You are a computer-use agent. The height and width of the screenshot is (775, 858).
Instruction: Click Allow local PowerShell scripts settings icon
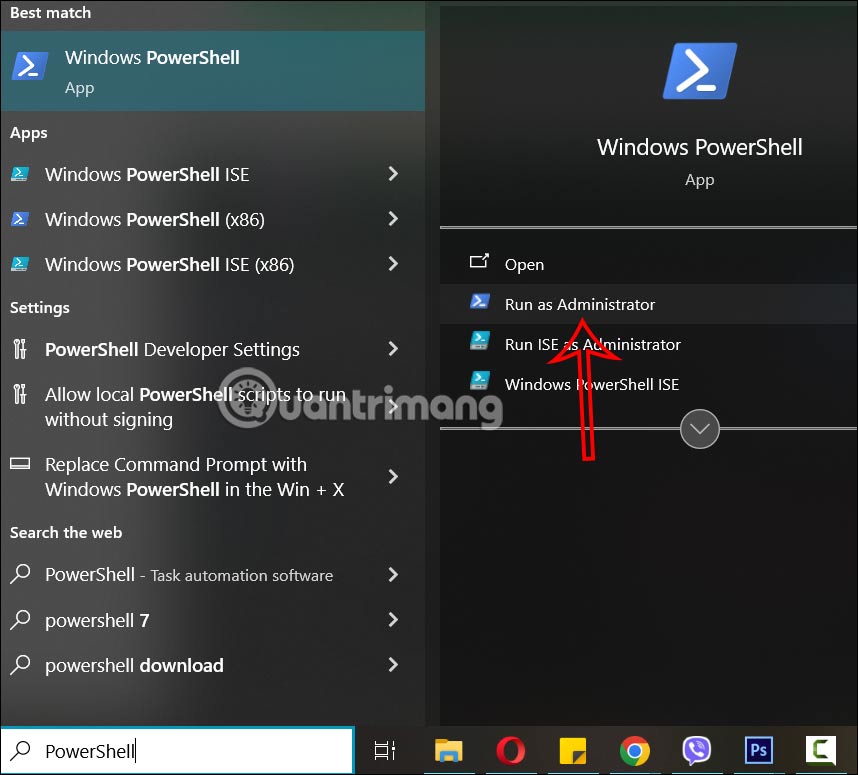20,394
